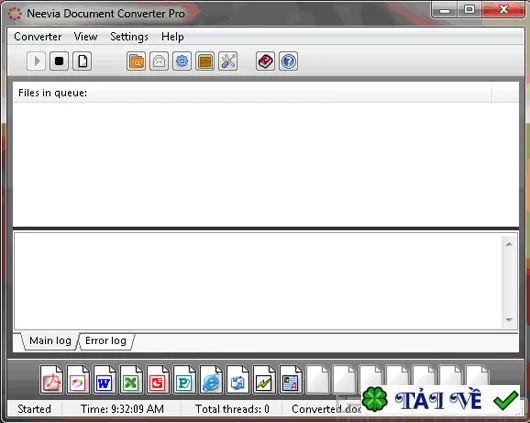
Task: Select the blue arrows document icon
Action: click(238, 379)
